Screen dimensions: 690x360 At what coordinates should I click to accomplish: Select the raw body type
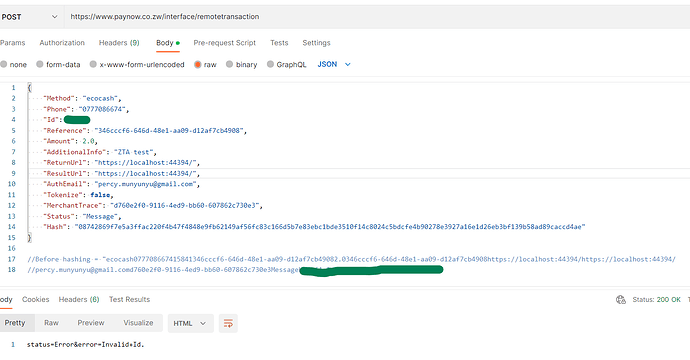(x=206, y=64)
